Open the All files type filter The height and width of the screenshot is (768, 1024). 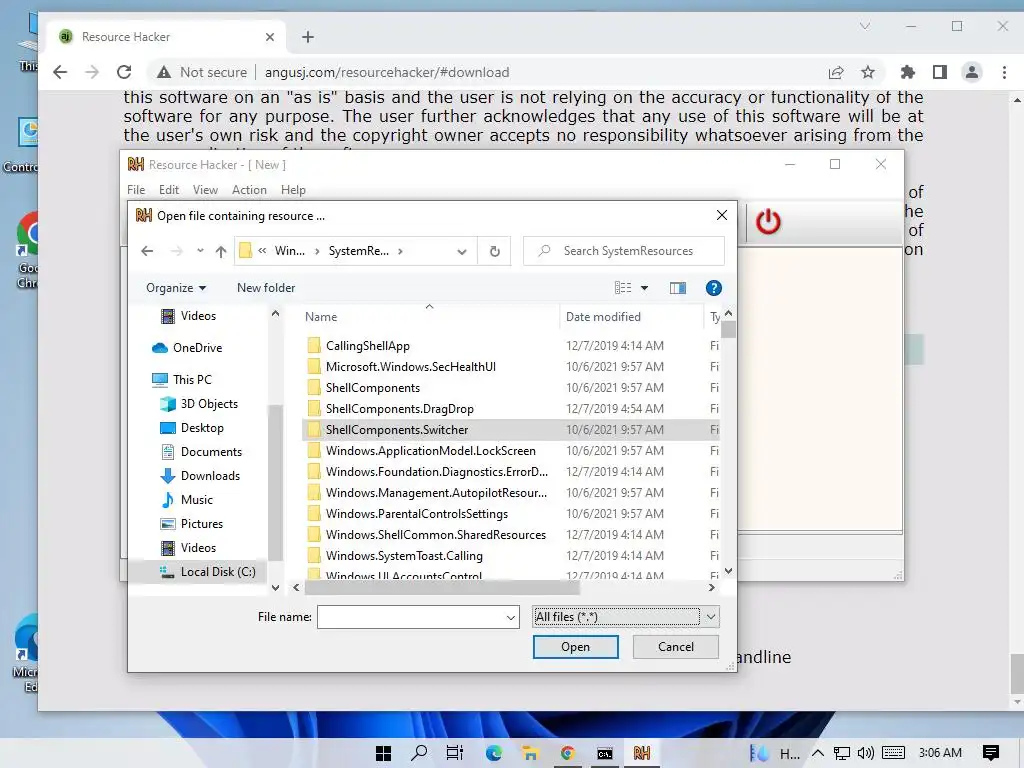626,616
